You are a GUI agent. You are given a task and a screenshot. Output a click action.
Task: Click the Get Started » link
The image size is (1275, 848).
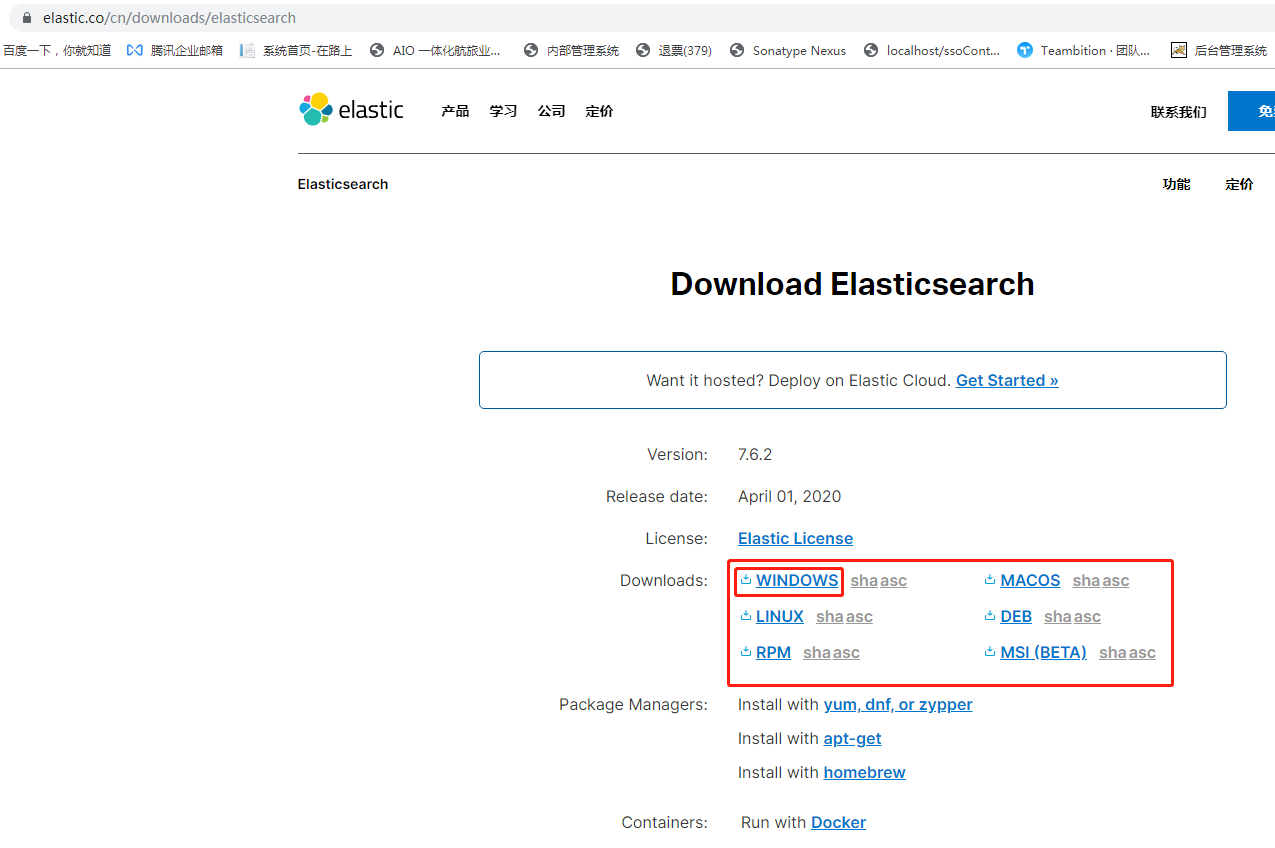tap(1007, 380)
